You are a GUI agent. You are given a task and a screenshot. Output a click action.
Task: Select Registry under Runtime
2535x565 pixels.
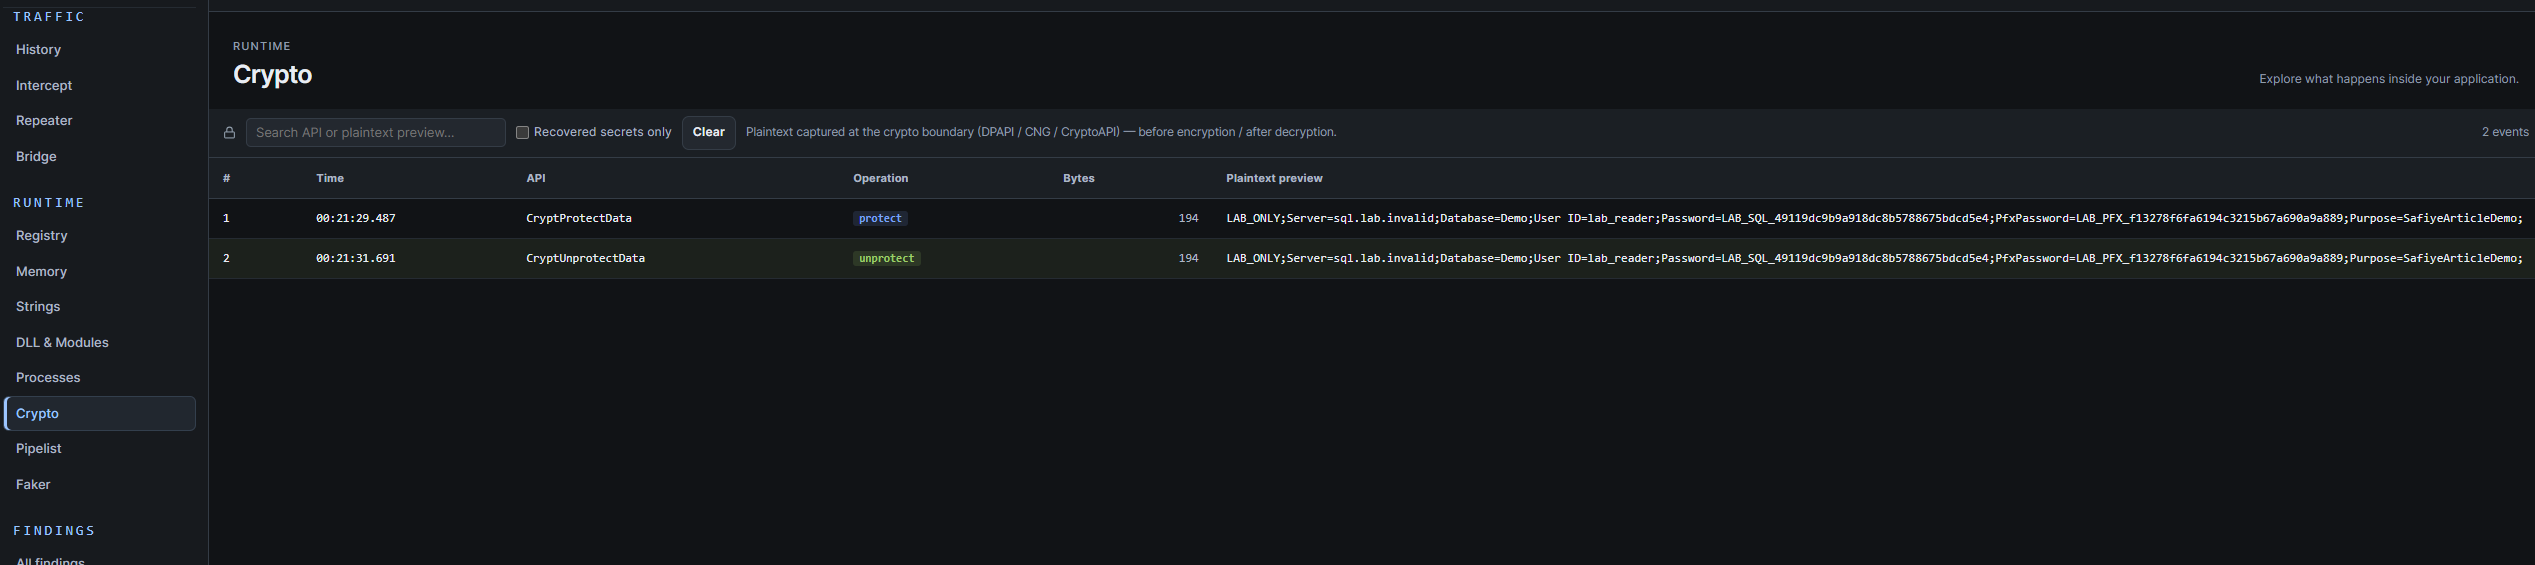tap(41, 235)
